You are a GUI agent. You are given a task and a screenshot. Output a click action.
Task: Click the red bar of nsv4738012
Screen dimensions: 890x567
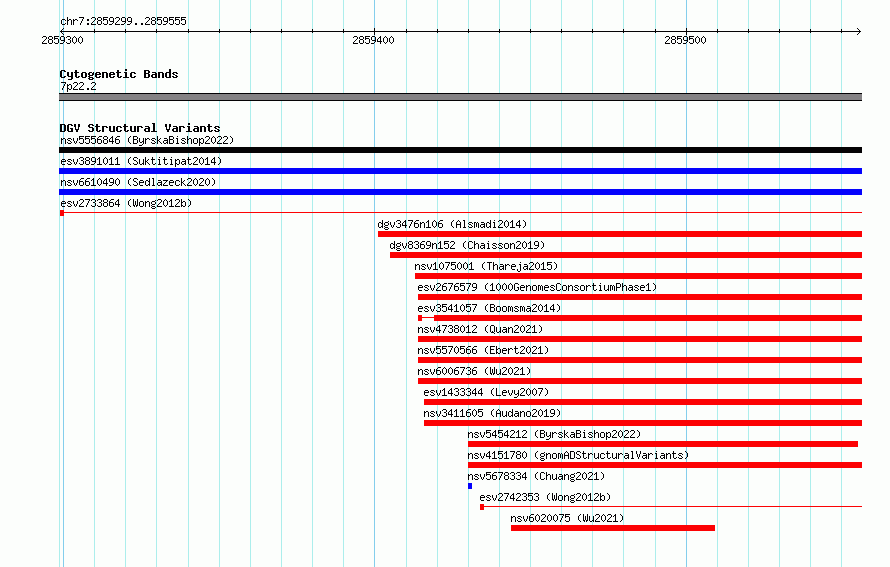click(x=640, y=339)
